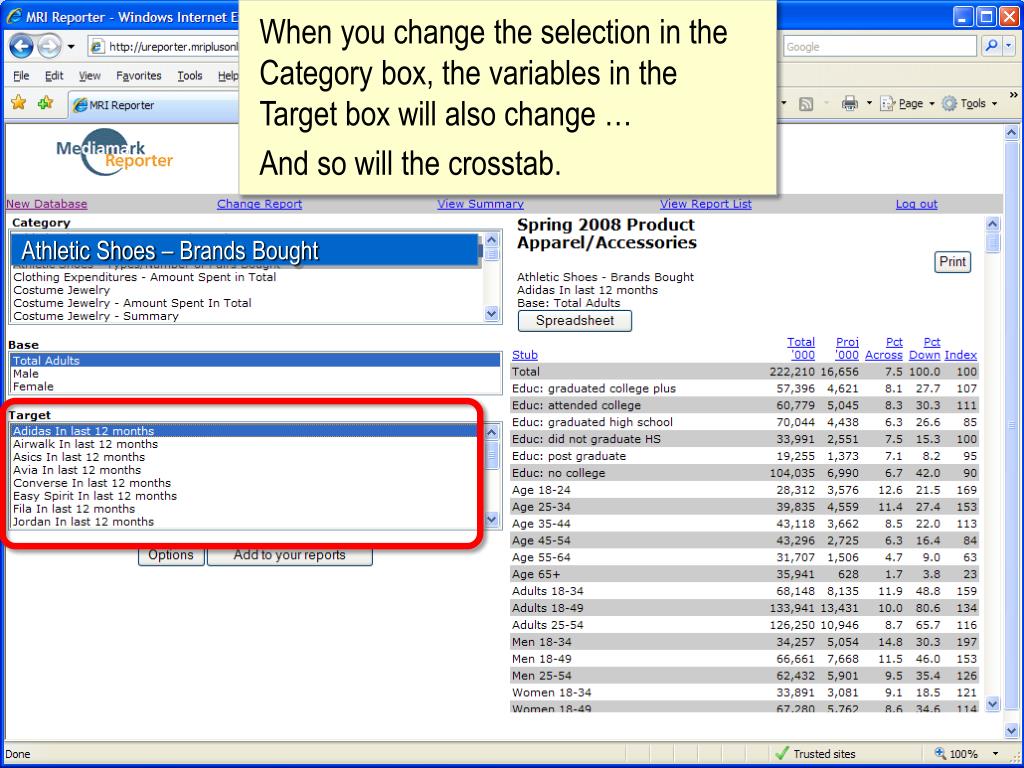Select Total Adults in the Base list
1024x768 pixels.
tap(255, 360)
